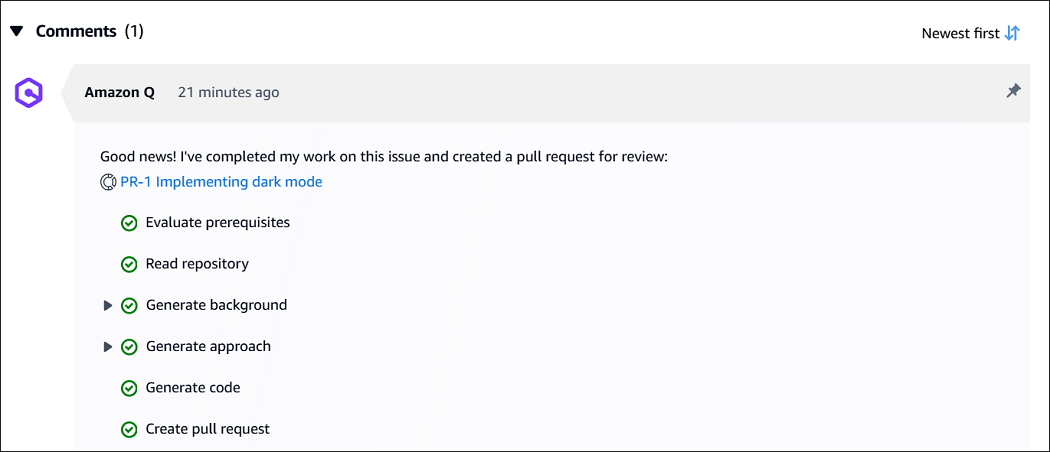The width and height of the screenshot is (1050, 452).
Task: Click the green check beside Generate background
Action: click(129, 306)
